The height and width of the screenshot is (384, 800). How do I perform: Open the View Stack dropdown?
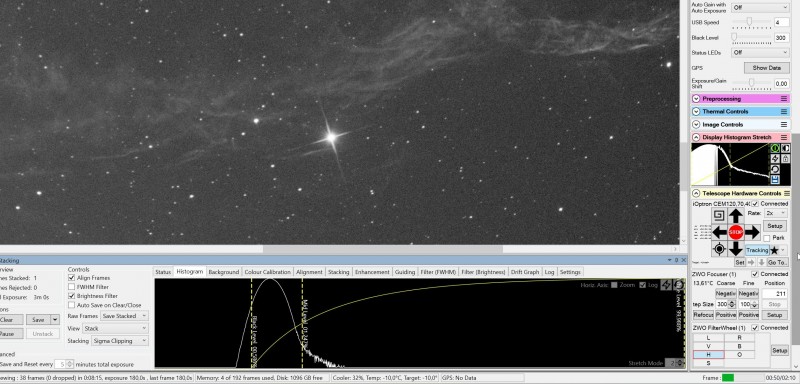point(115,328)
